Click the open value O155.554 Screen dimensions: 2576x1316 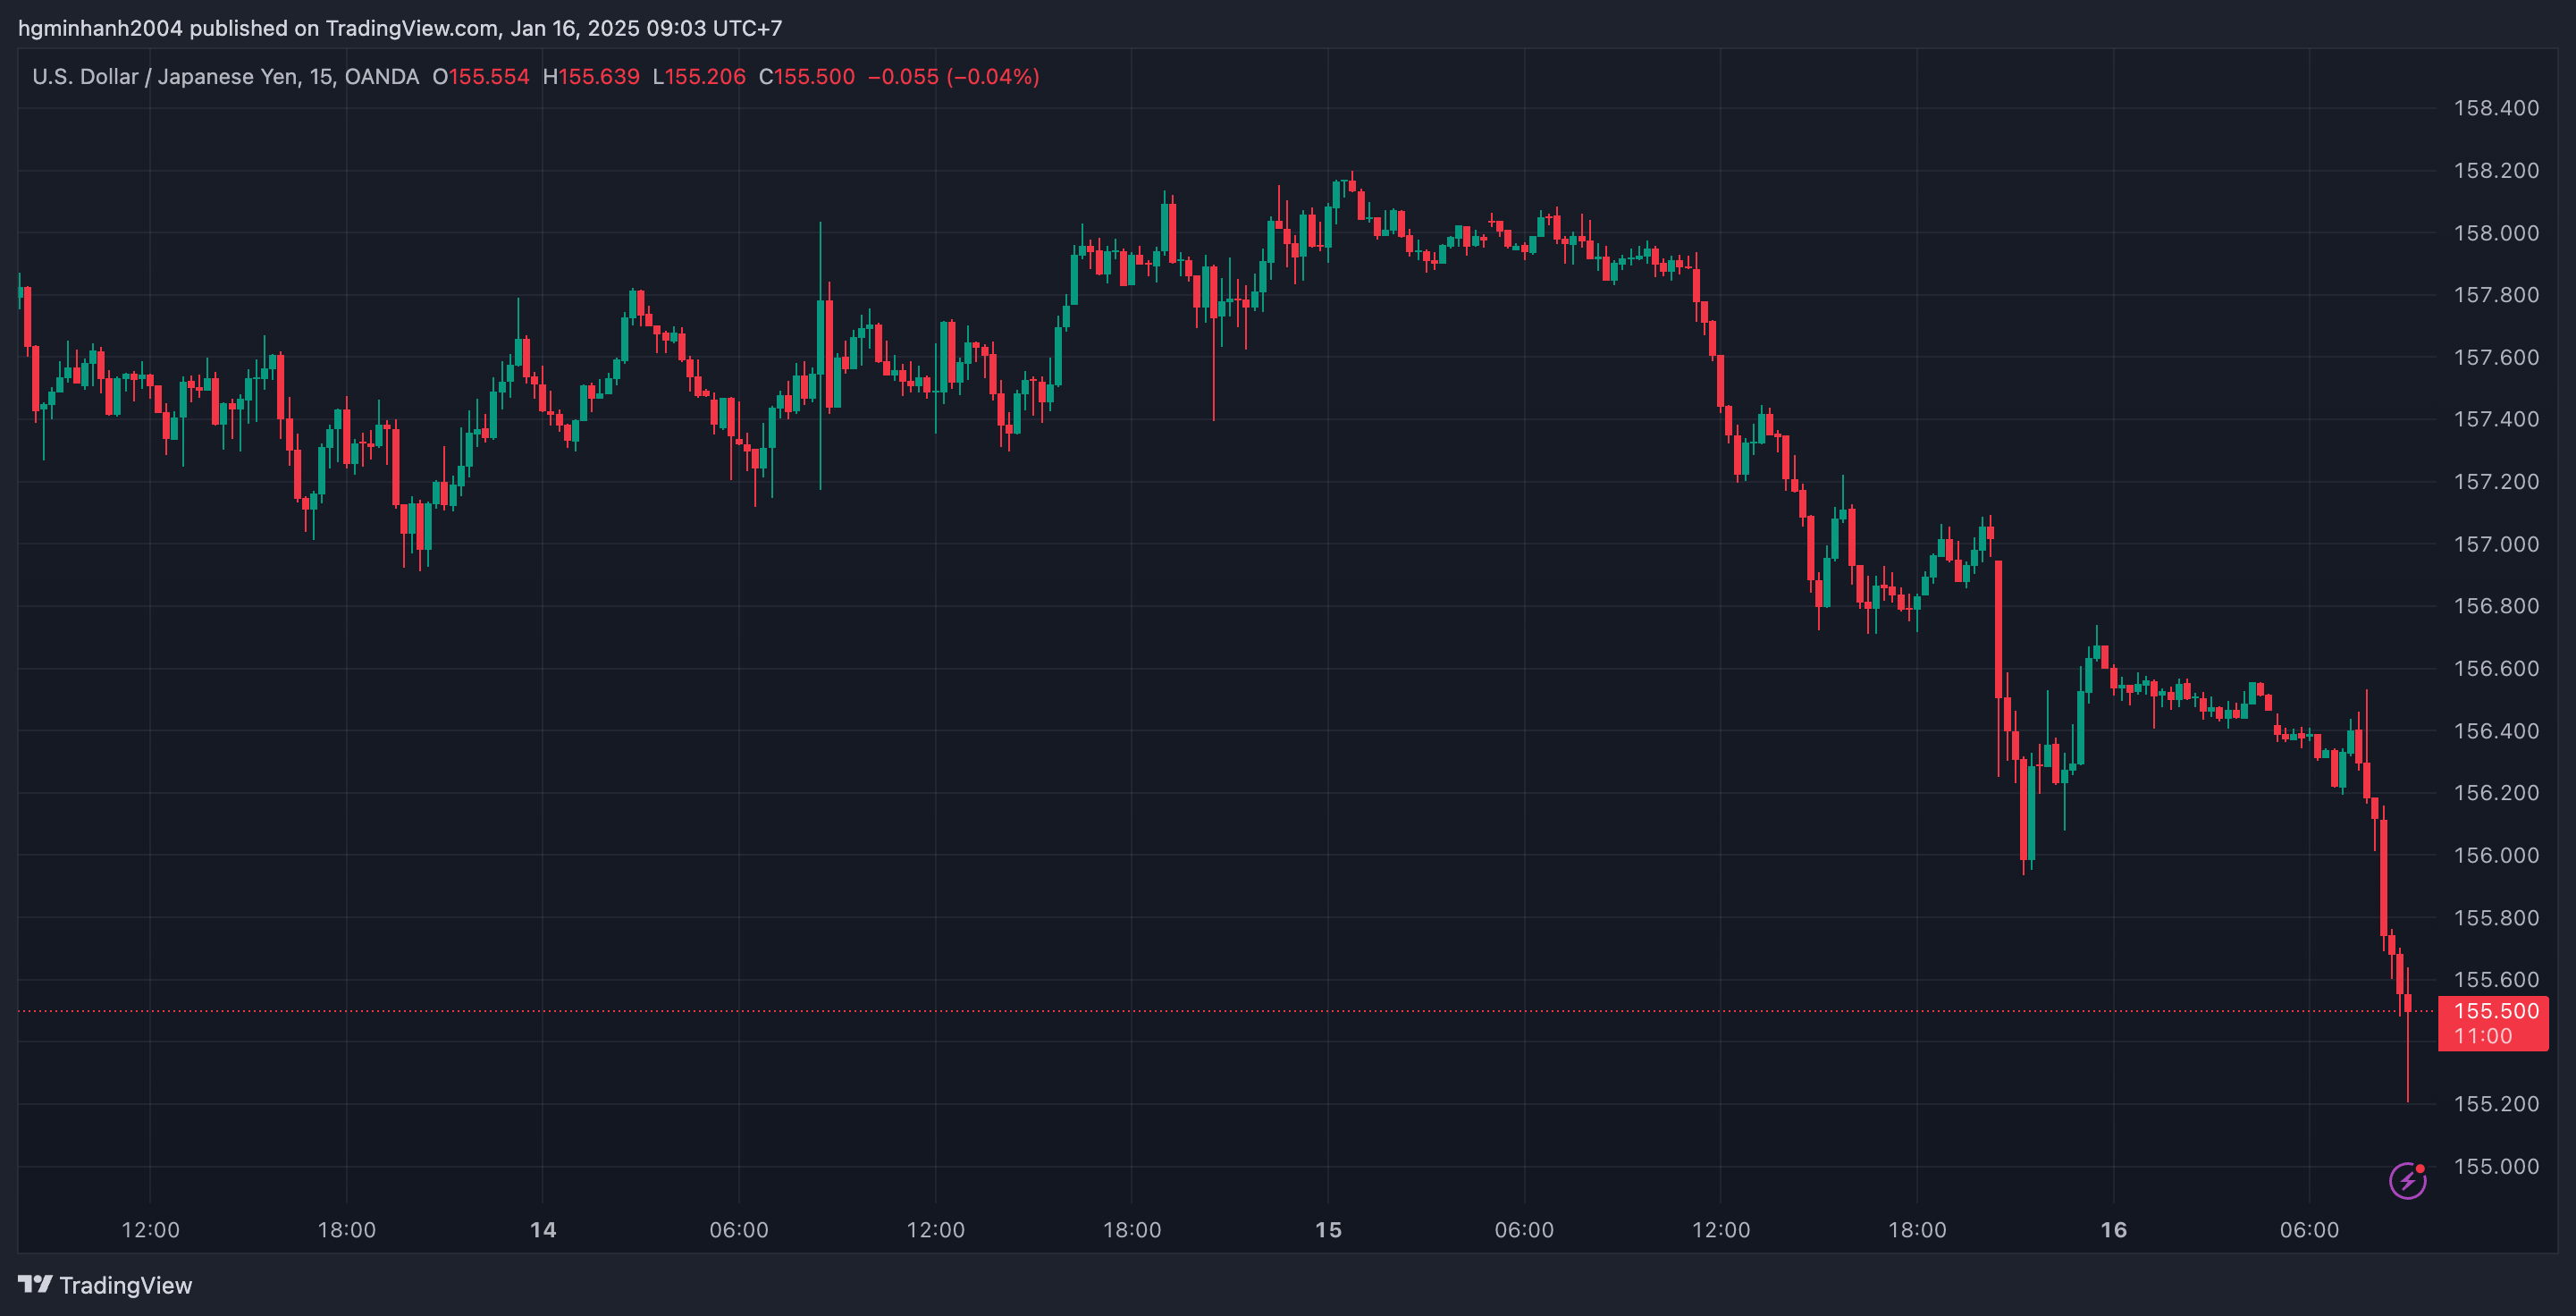pos(480,77)
